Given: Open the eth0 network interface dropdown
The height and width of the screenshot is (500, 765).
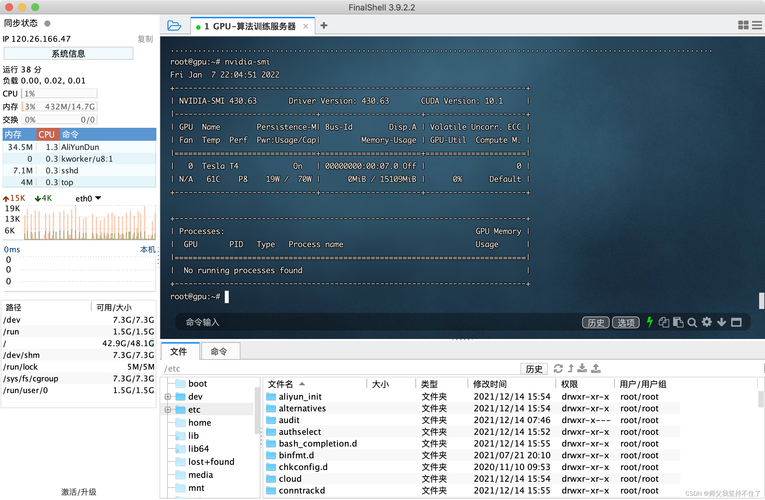Looking at the screenshot, I should click(x=88, y=198).
